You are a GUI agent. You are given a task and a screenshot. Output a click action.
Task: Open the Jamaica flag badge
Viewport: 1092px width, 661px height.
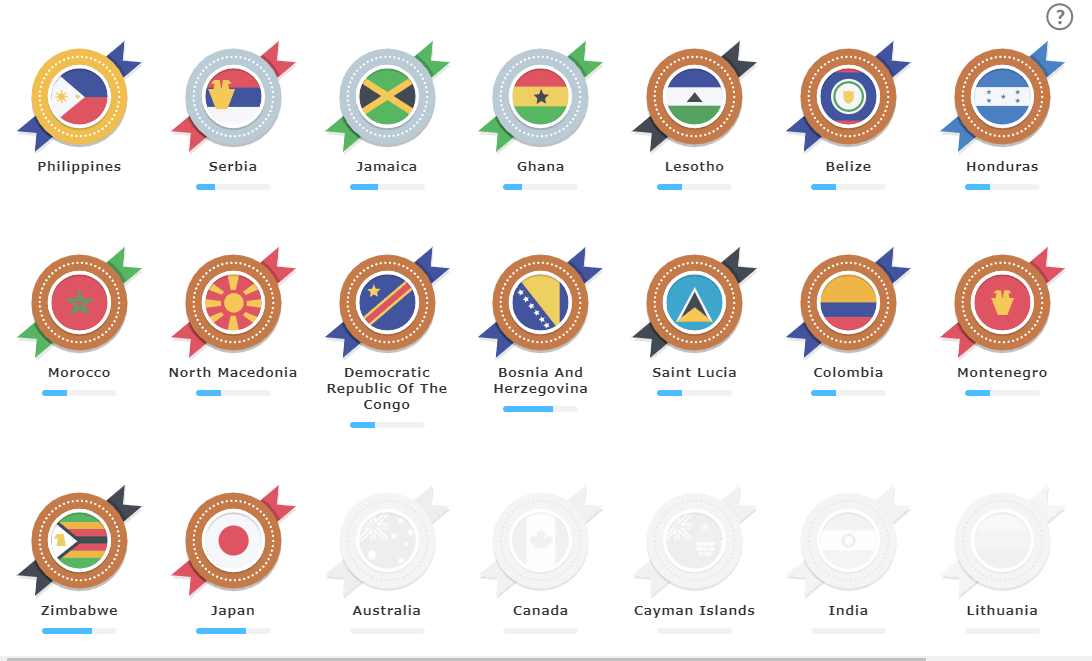click(x=387, y=97)
